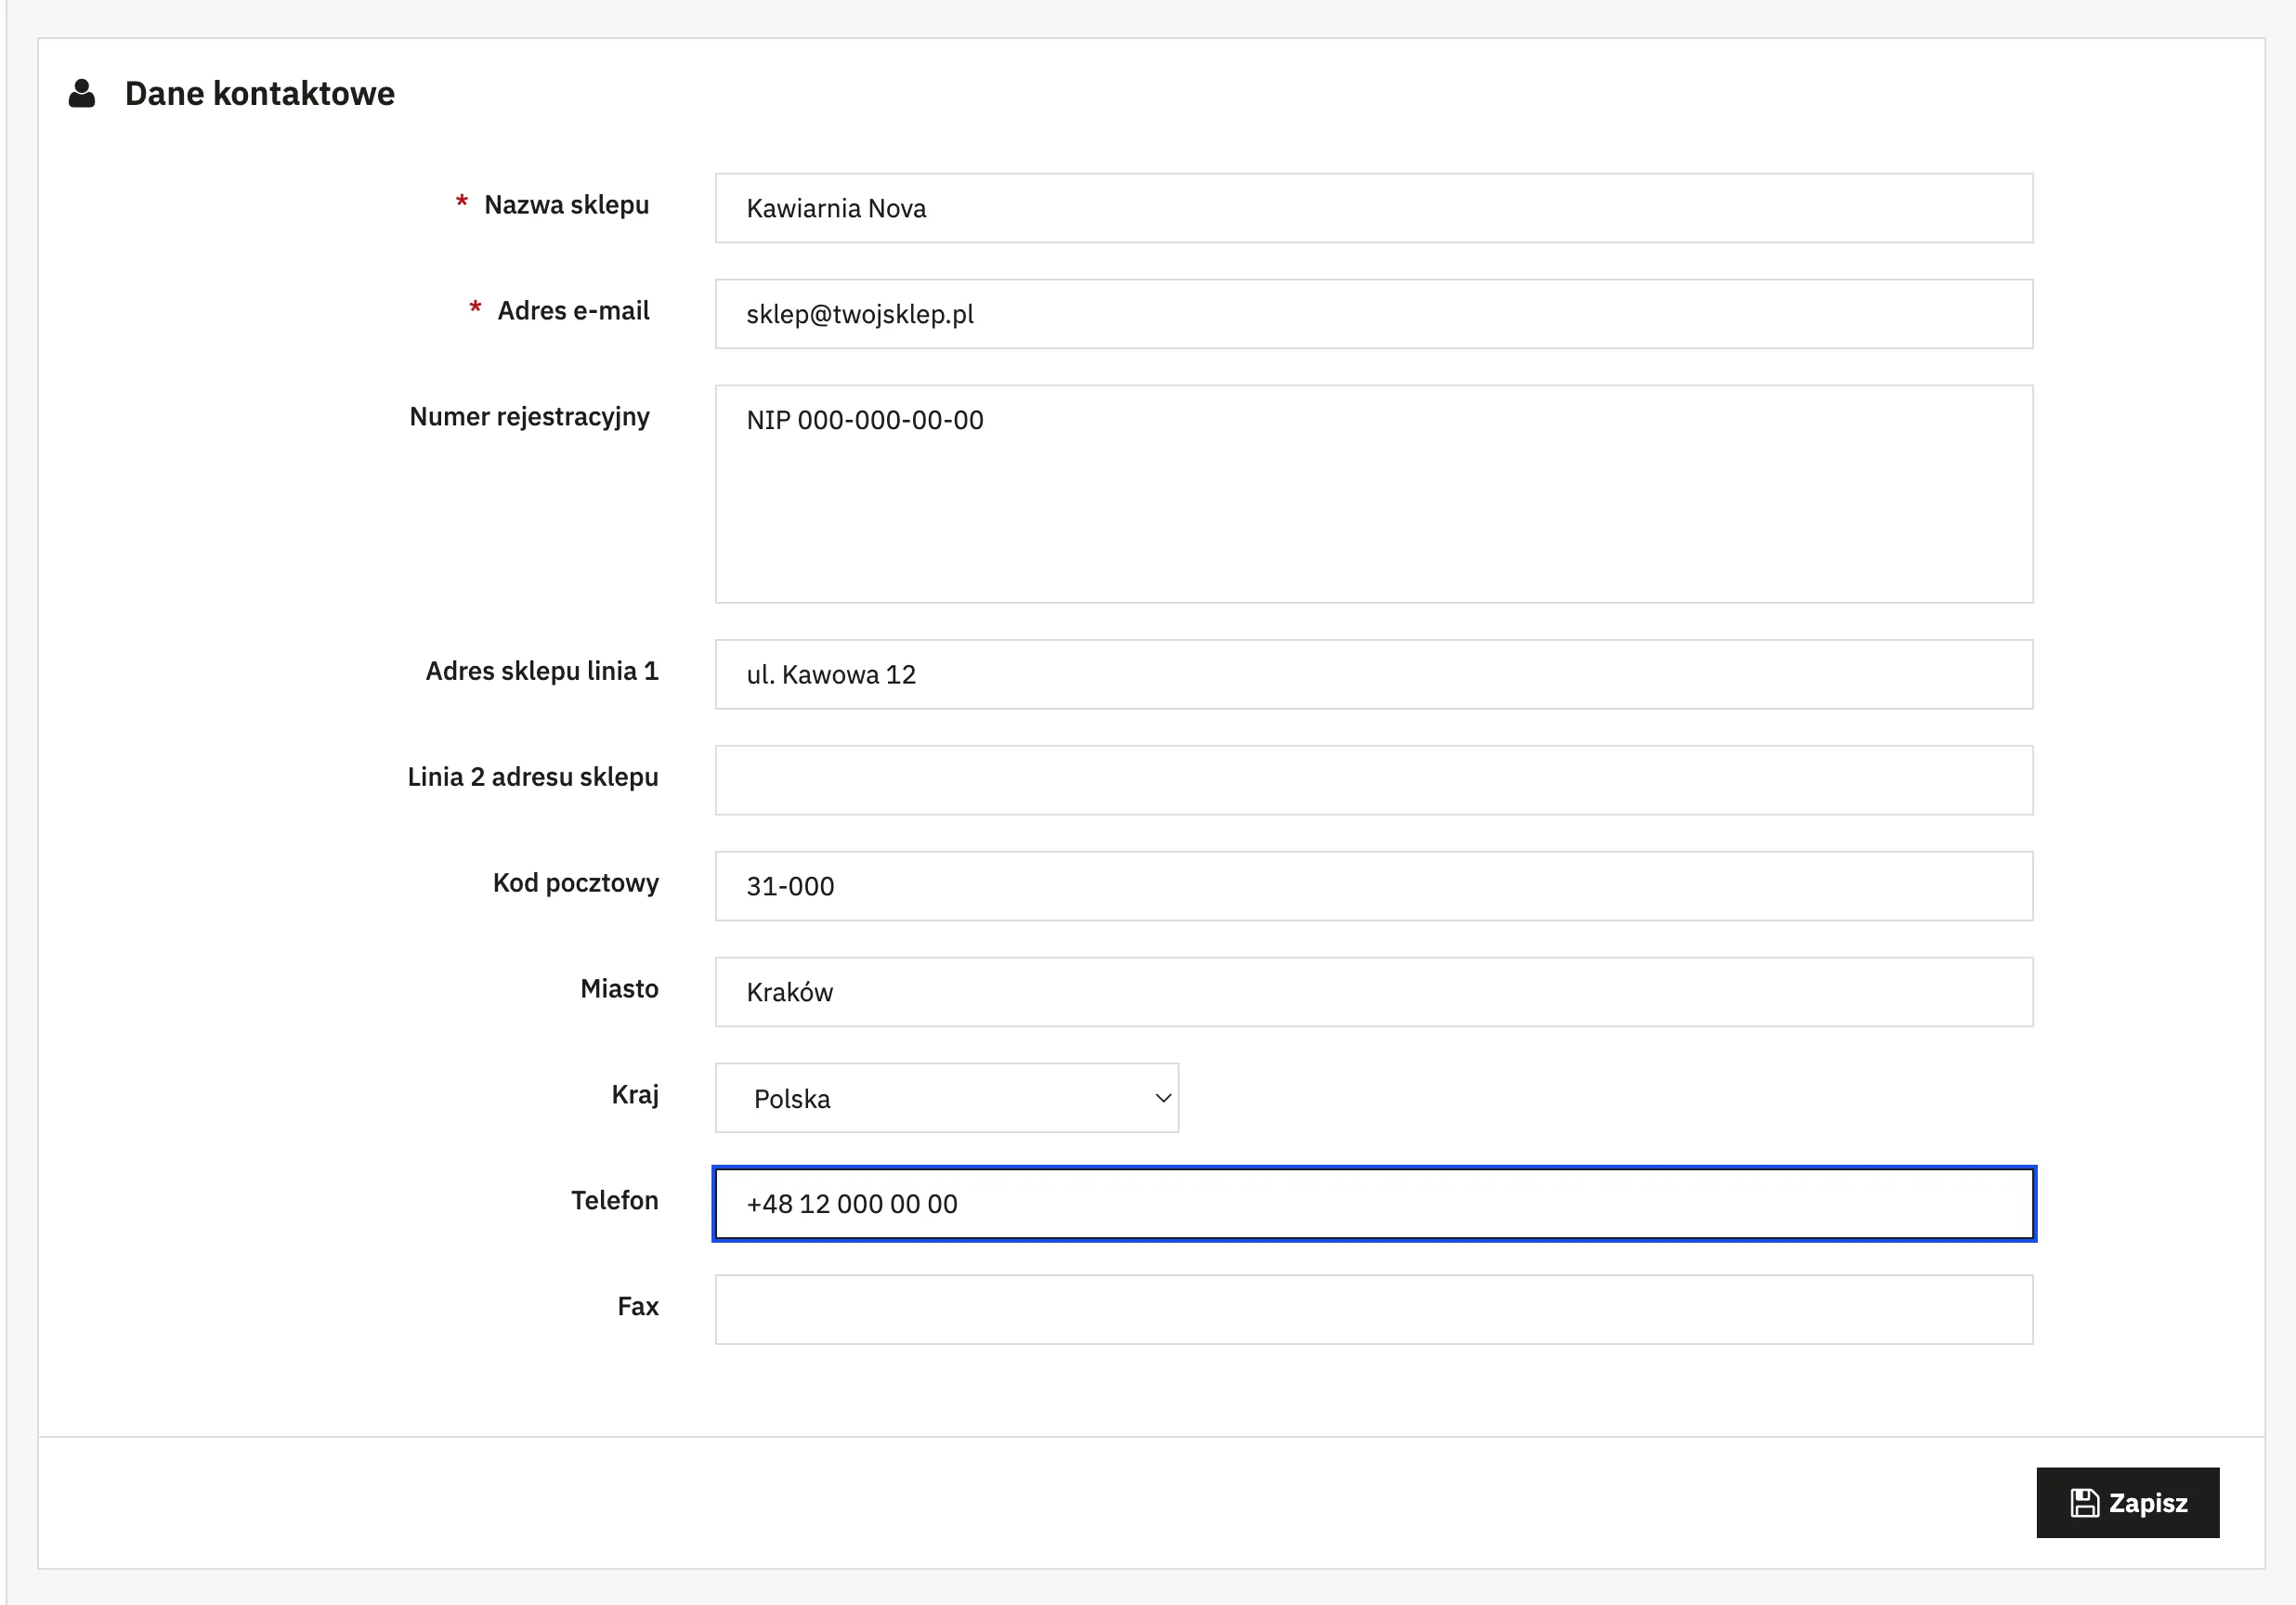Select the Numer rejestracyjny text area

pos(1374,494)
